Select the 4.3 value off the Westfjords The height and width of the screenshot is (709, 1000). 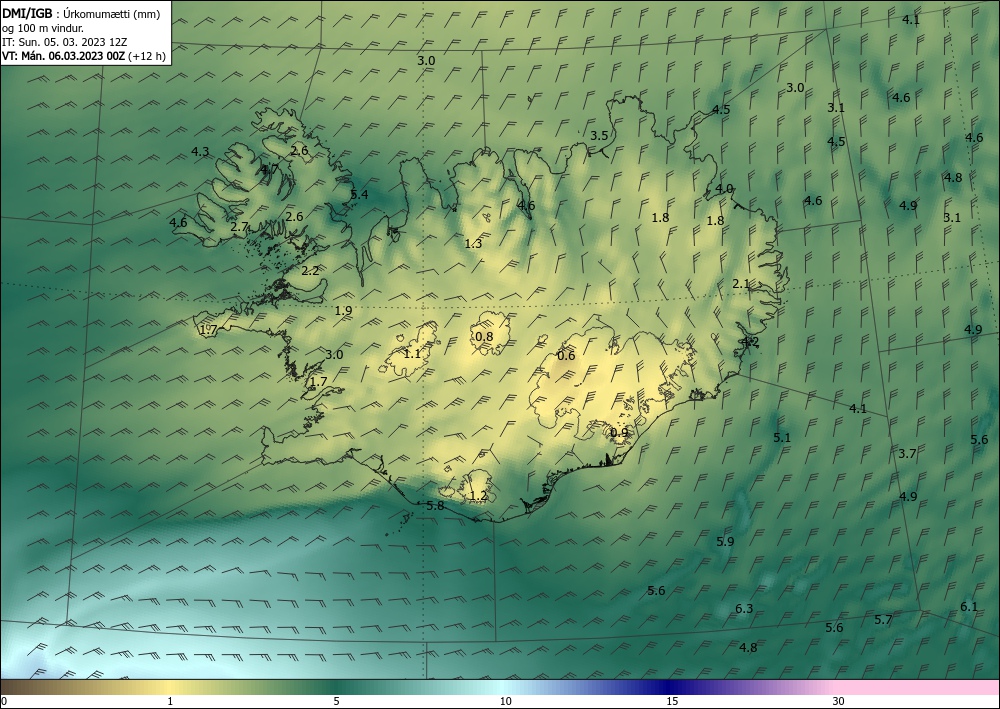[x=200, y=152]
